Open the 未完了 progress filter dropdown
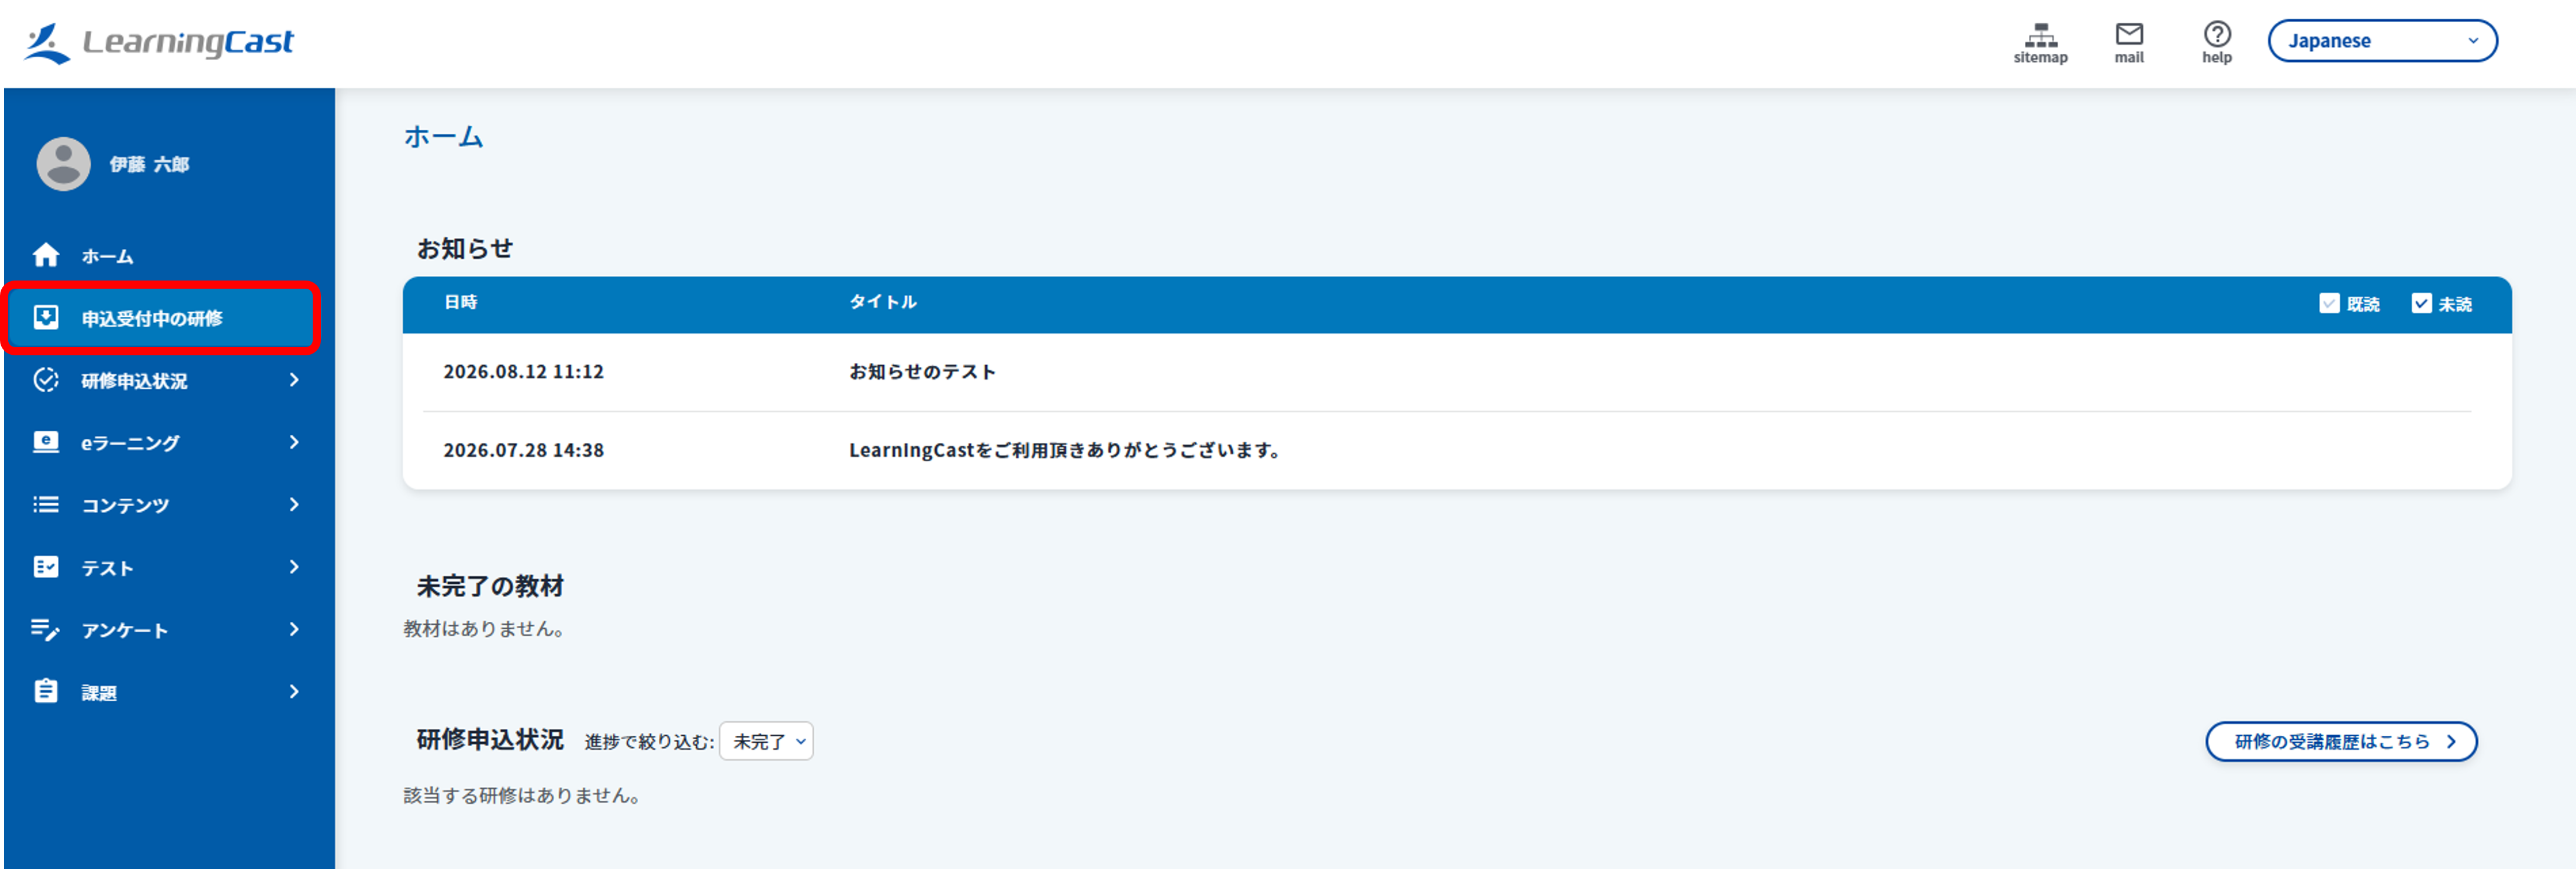The height and width of the screenshot is (869, 2576). pos(766,741)
